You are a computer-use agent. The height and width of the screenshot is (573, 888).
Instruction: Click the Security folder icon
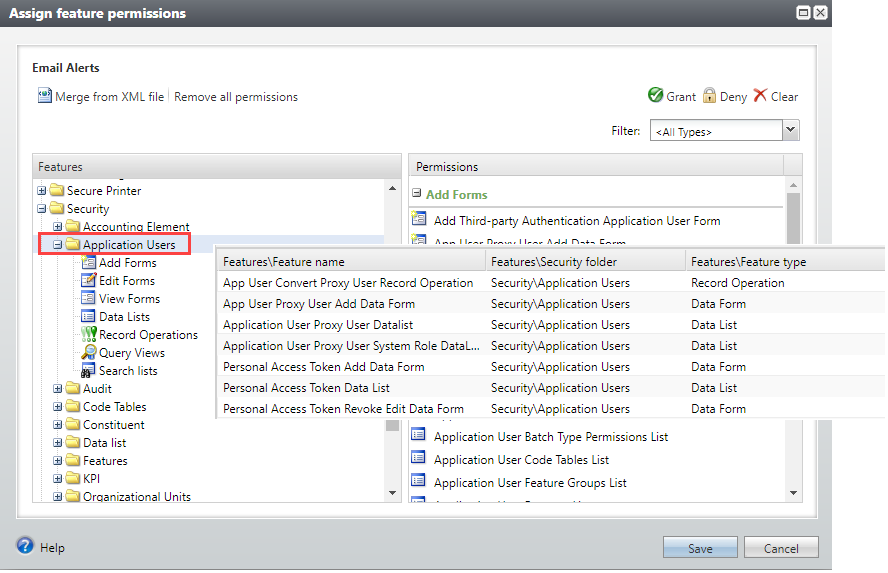[x=57, y=208]
